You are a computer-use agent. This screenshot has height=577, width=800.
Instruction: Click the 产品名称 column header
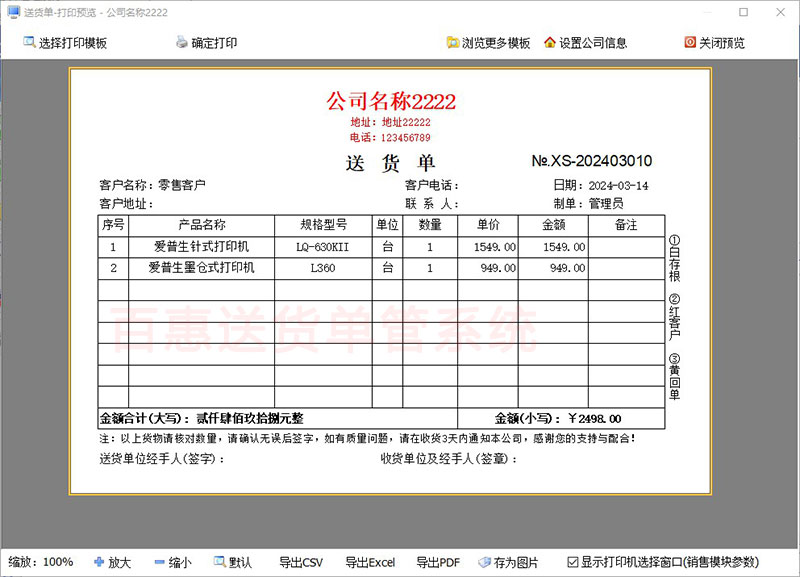[202, 225]
